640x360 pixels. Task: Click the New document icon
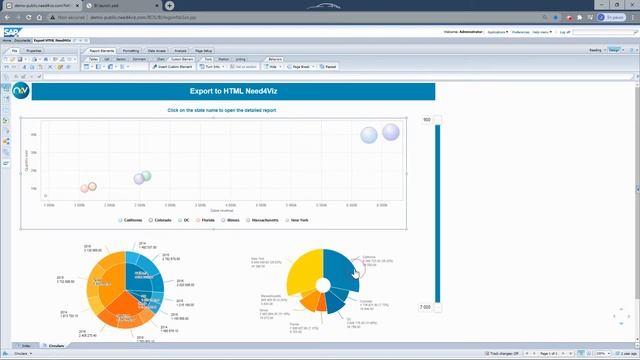click(6, 60)
